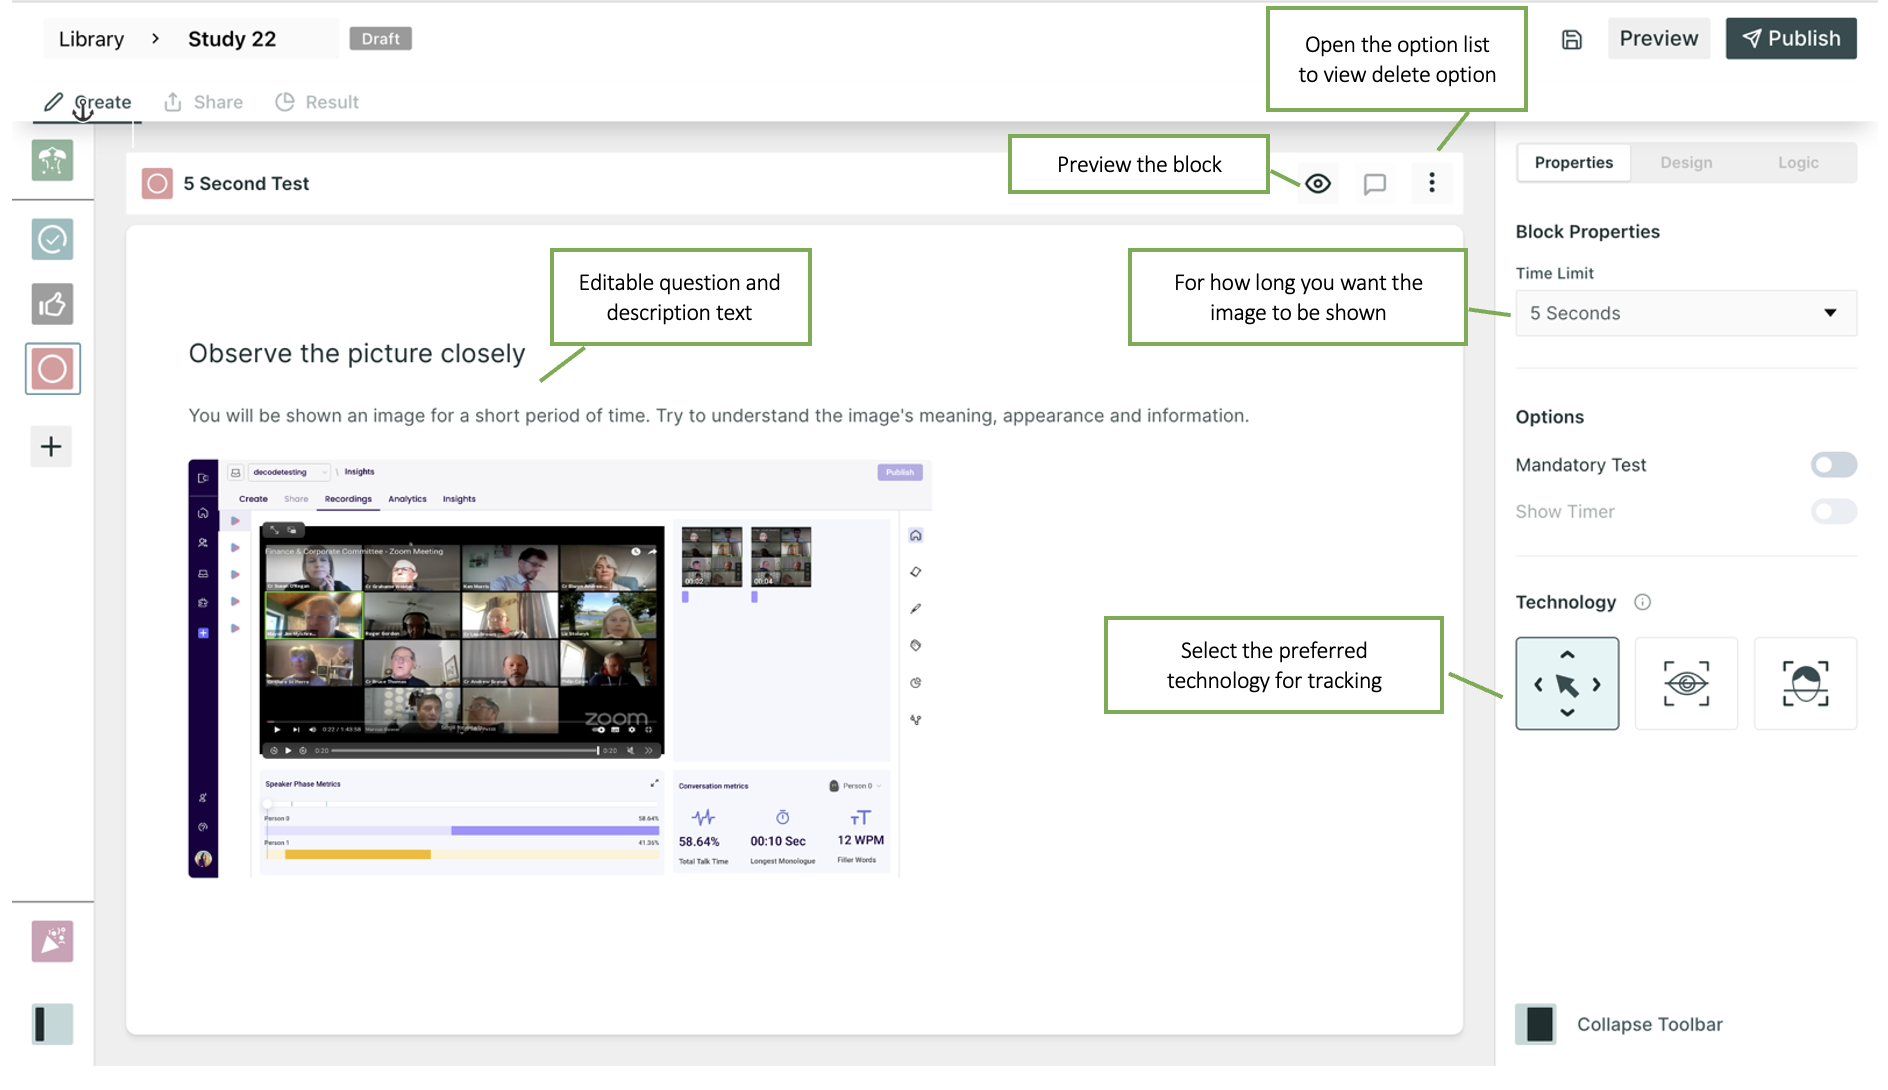Screen dimensions: 1888x1090
Task: Open the party popper end block
Action: (52, 941)
